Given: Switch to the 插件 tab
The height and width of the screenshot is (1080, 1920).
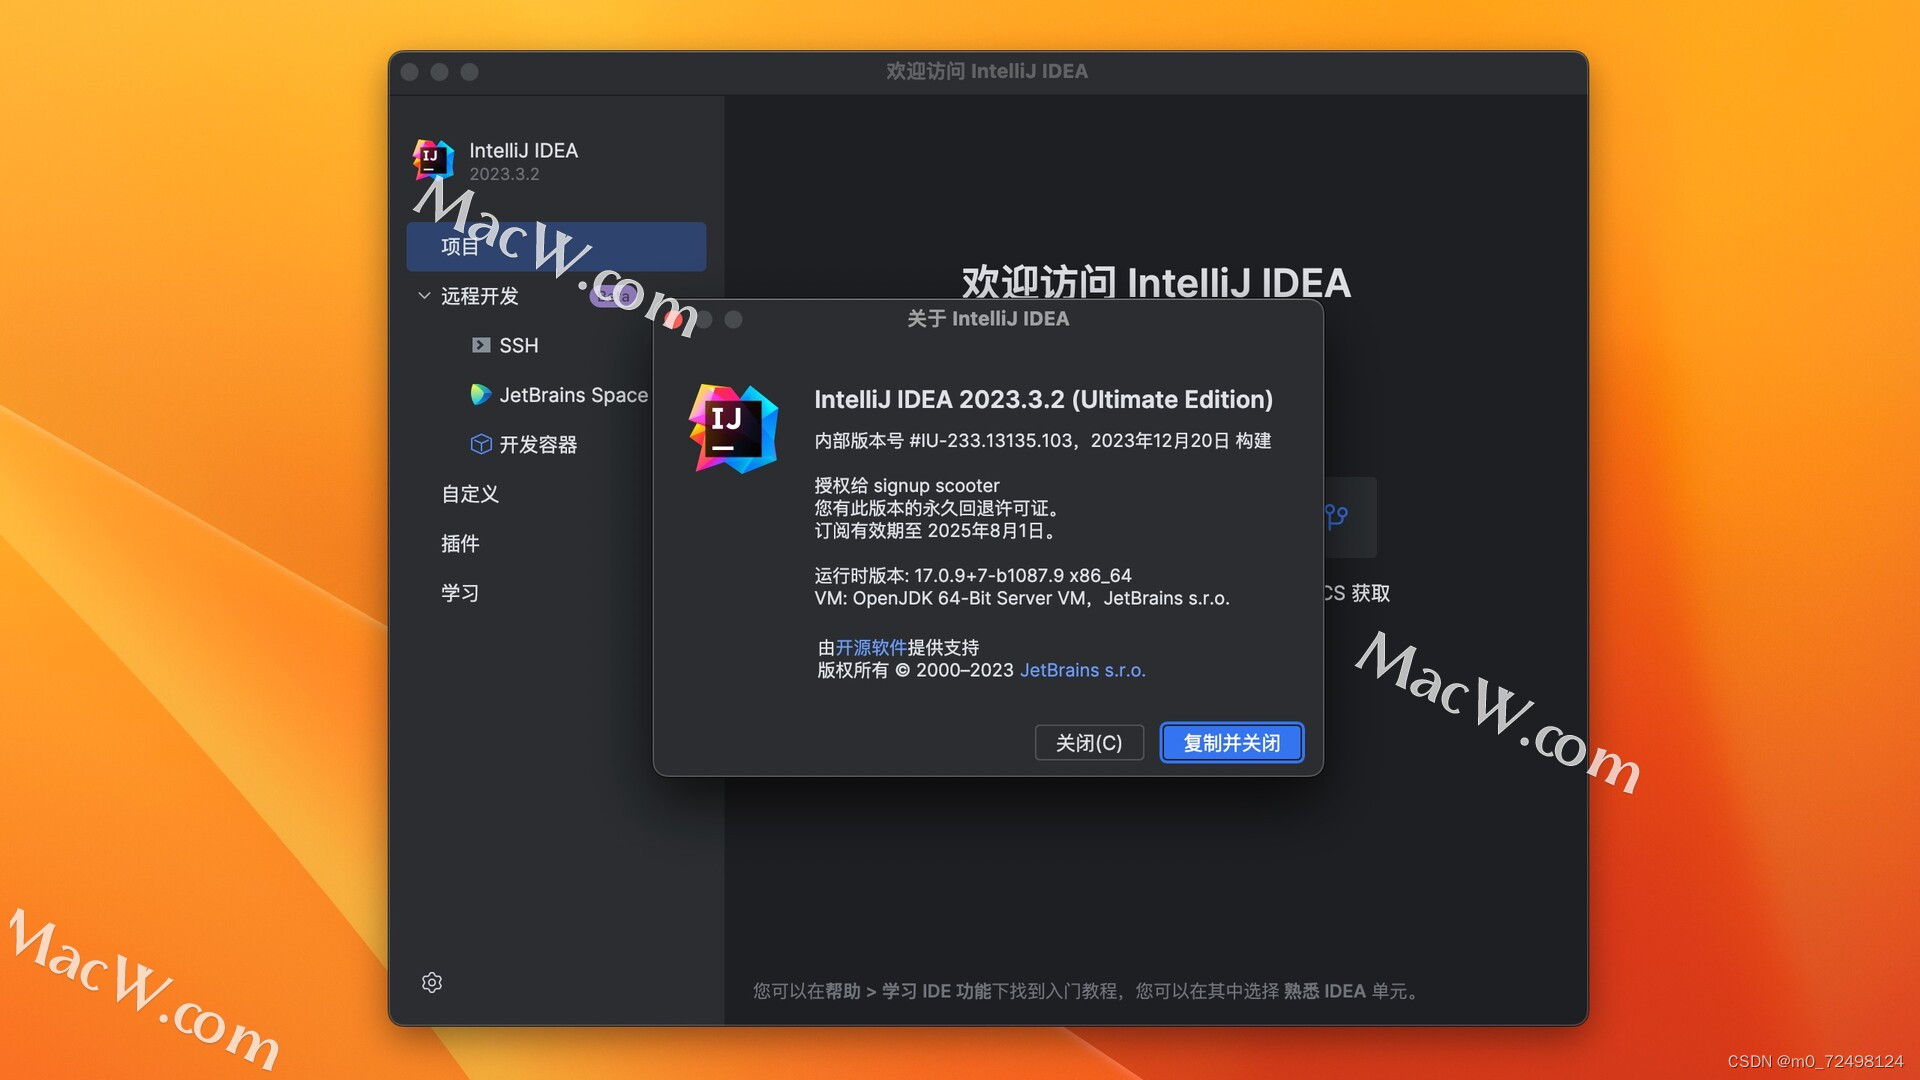Looking at the screenshot, I should (x=460, y=543).
